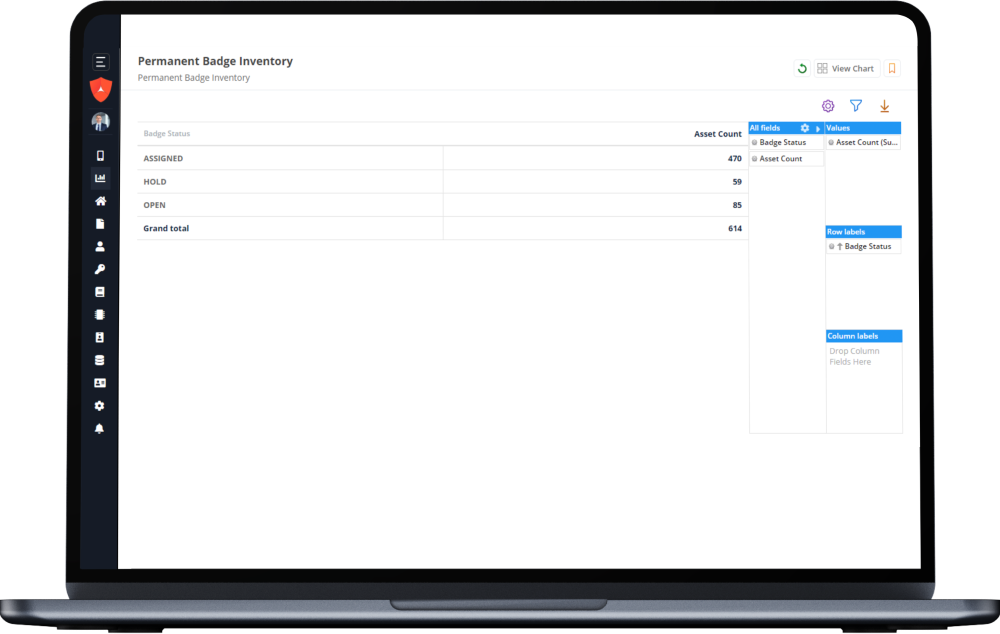Open the database stack icon in sidebar
This screenshot has height=634, width=1000.
click(x=100, y=360)
